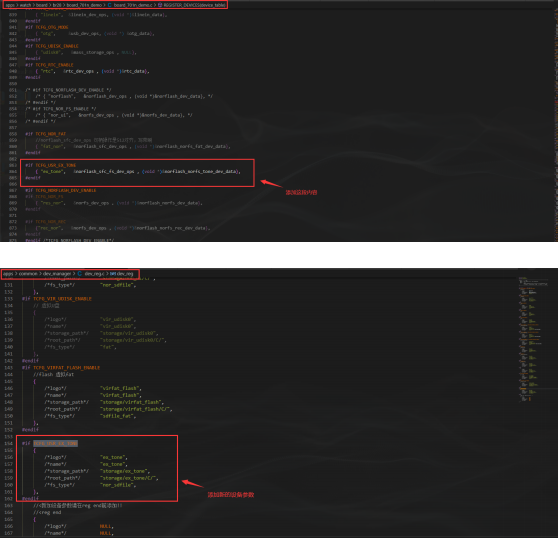Open the 'board_701n_demo.c' file breadcrumb

coord(133,5)
